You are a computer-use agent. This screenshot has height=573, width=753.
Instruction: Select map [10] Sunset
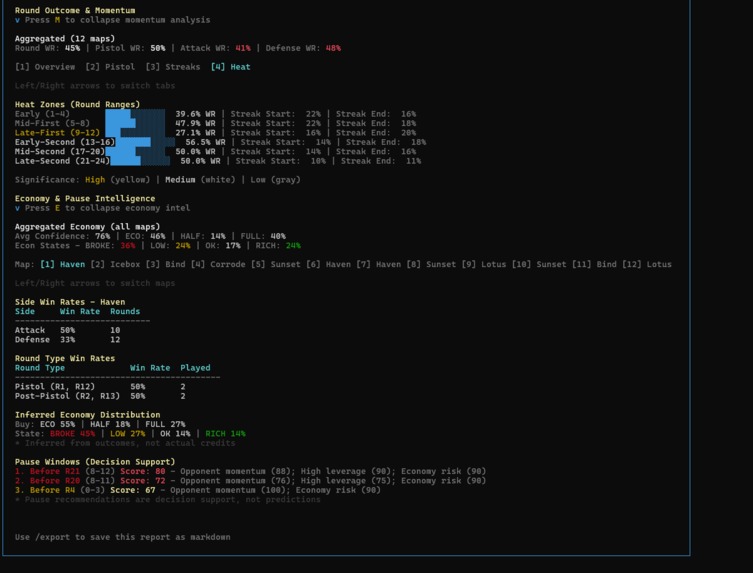click(539, 264)
